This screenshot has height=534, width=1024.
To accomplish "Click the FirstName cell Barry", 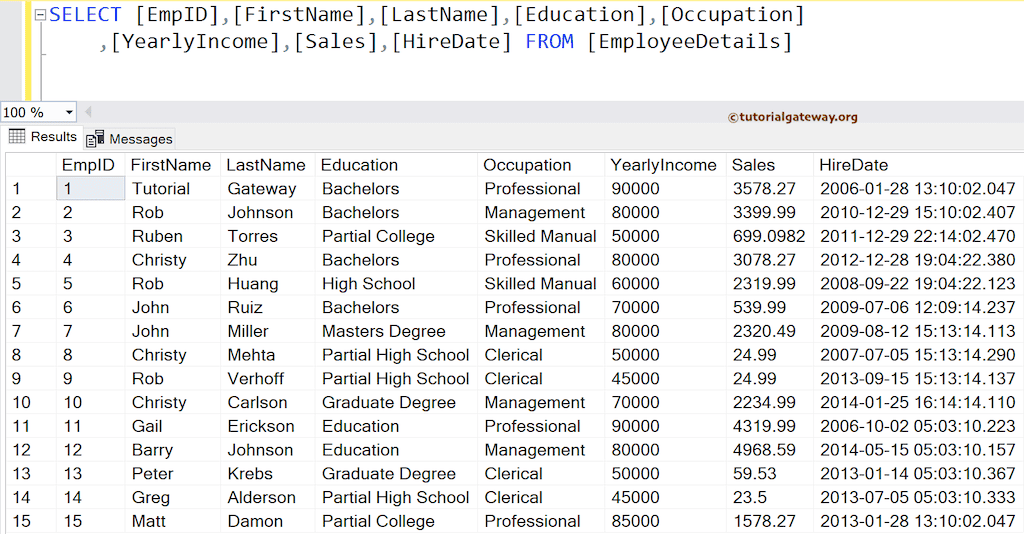I will pyautogui.click(x=173, y=450).
